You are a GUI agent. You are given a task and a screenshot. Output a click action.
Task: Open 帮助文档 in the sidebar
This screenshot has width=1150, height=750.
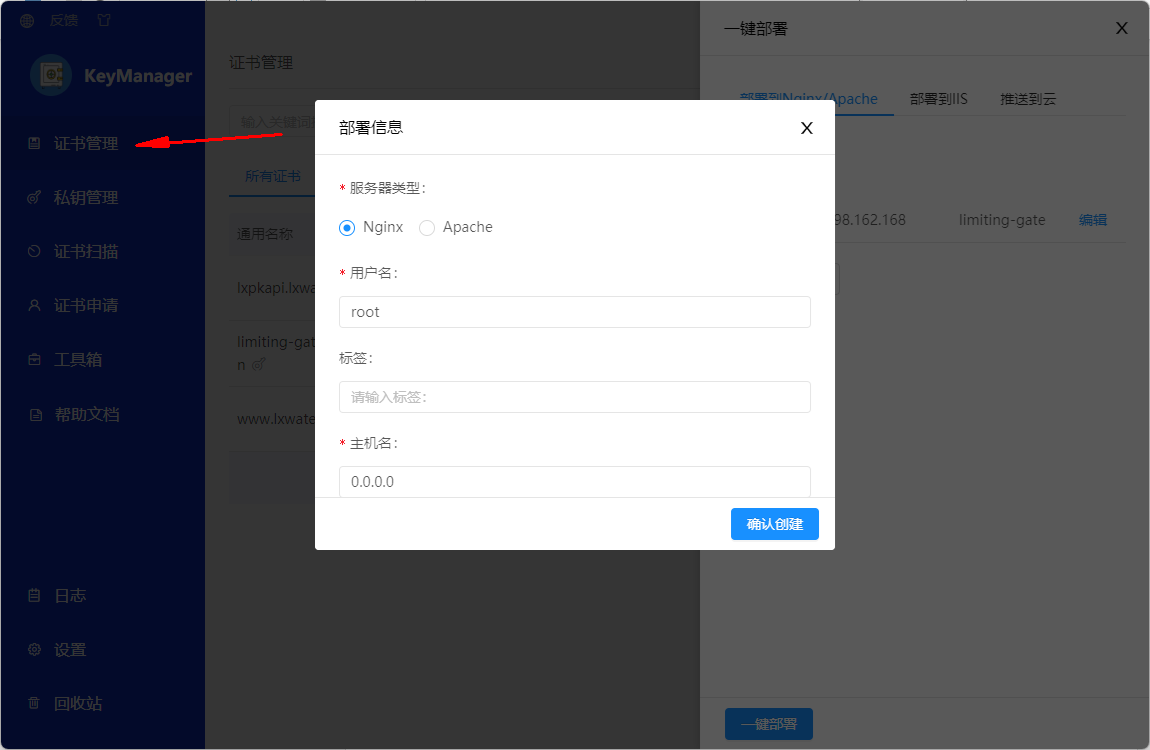(x=87, y=414)
